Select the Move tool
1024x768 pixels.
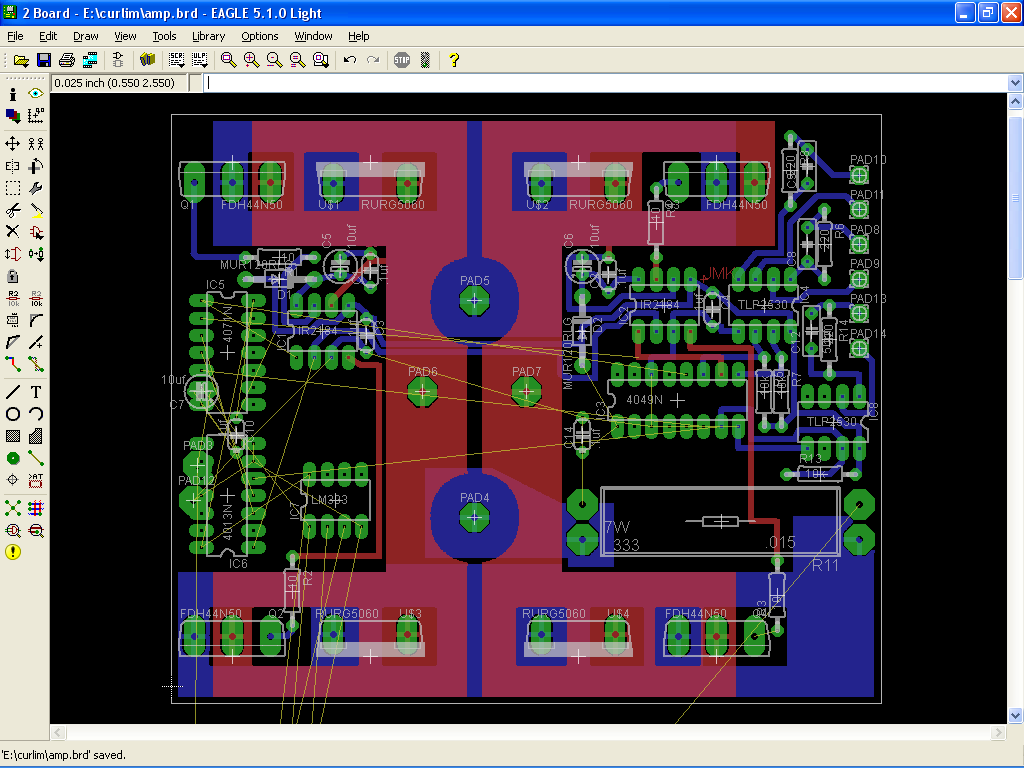12,144
